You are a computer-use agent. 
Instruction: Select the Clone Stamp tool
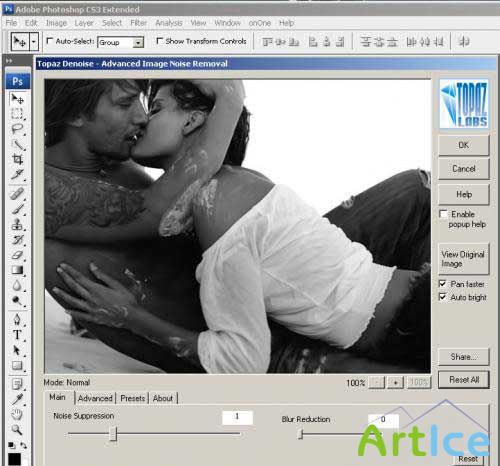17,224
